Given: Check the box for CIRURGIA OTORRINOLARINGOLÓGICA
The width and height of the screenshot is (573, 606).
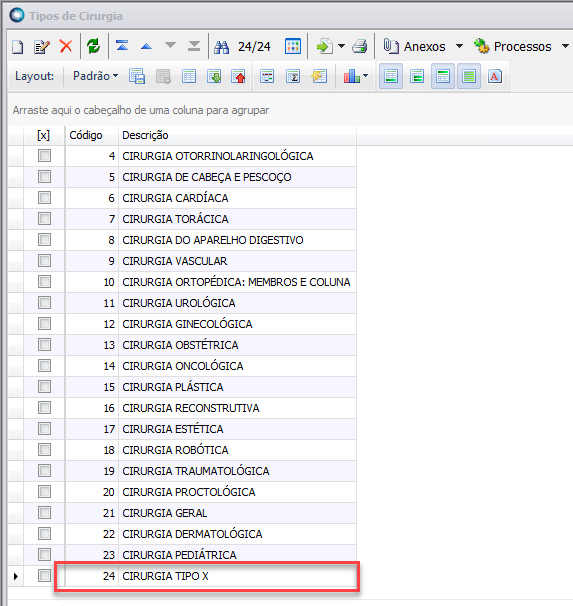Looking at the screenshot, I should coord(44,156).
